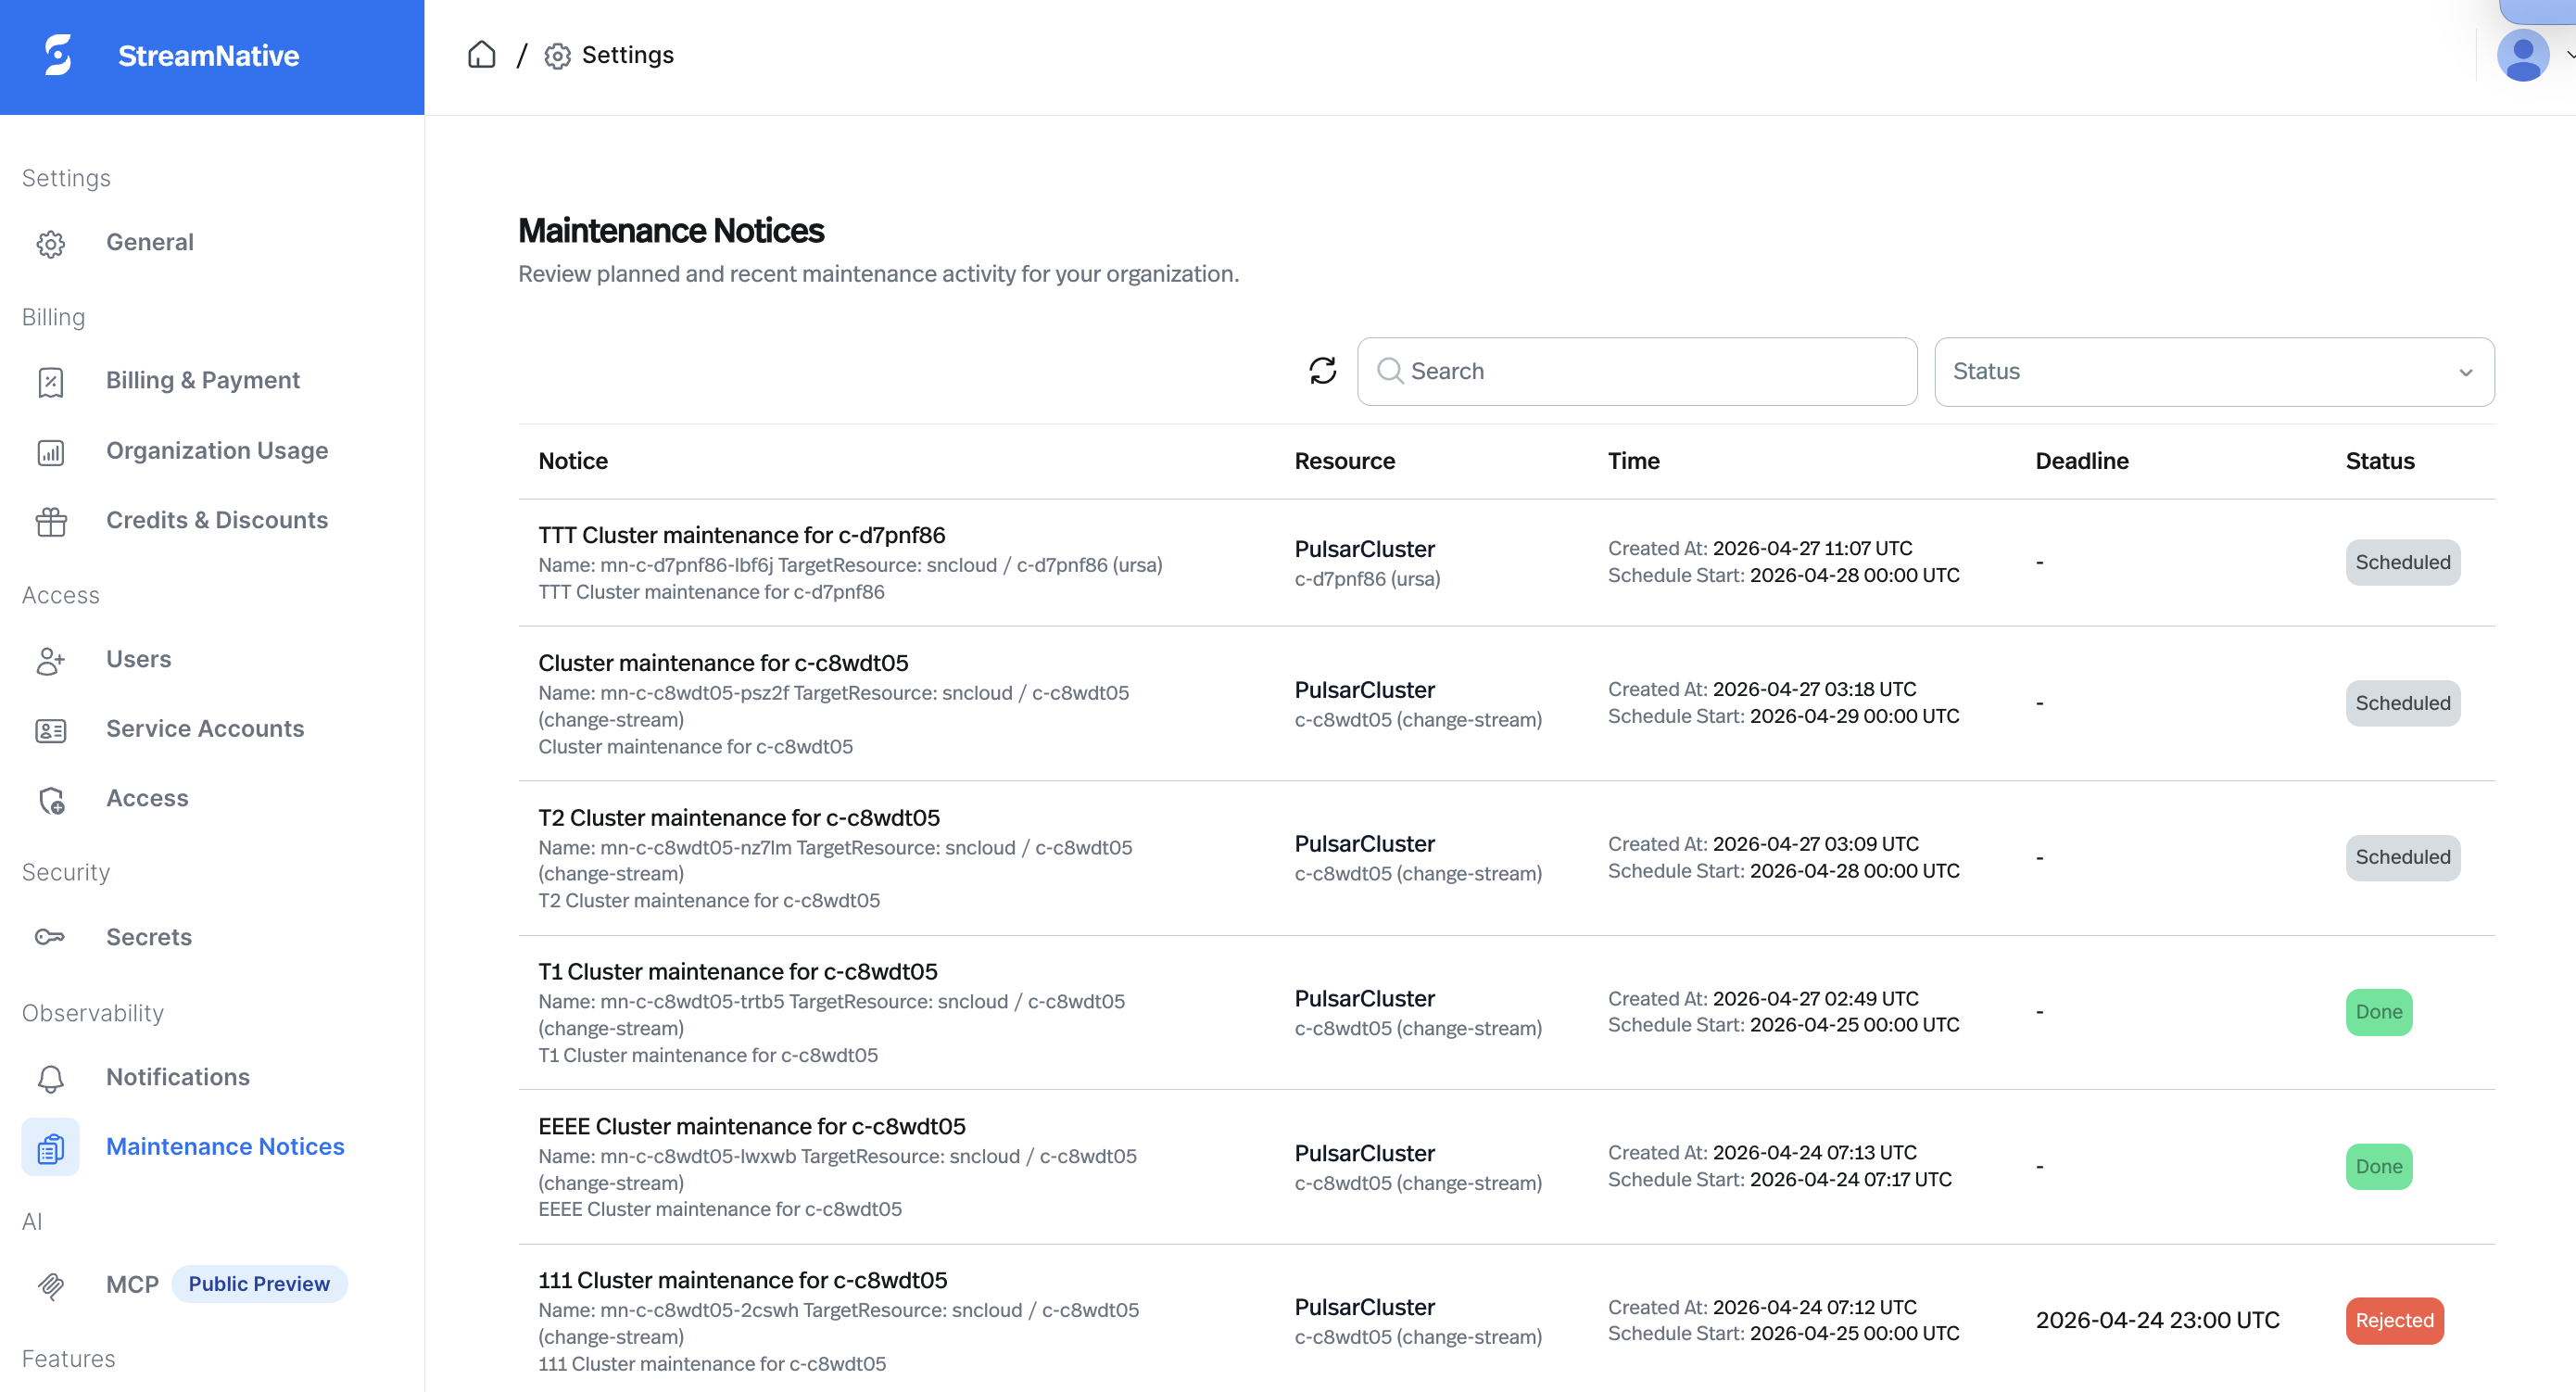Open Service Accounts page

pos(205,729)
